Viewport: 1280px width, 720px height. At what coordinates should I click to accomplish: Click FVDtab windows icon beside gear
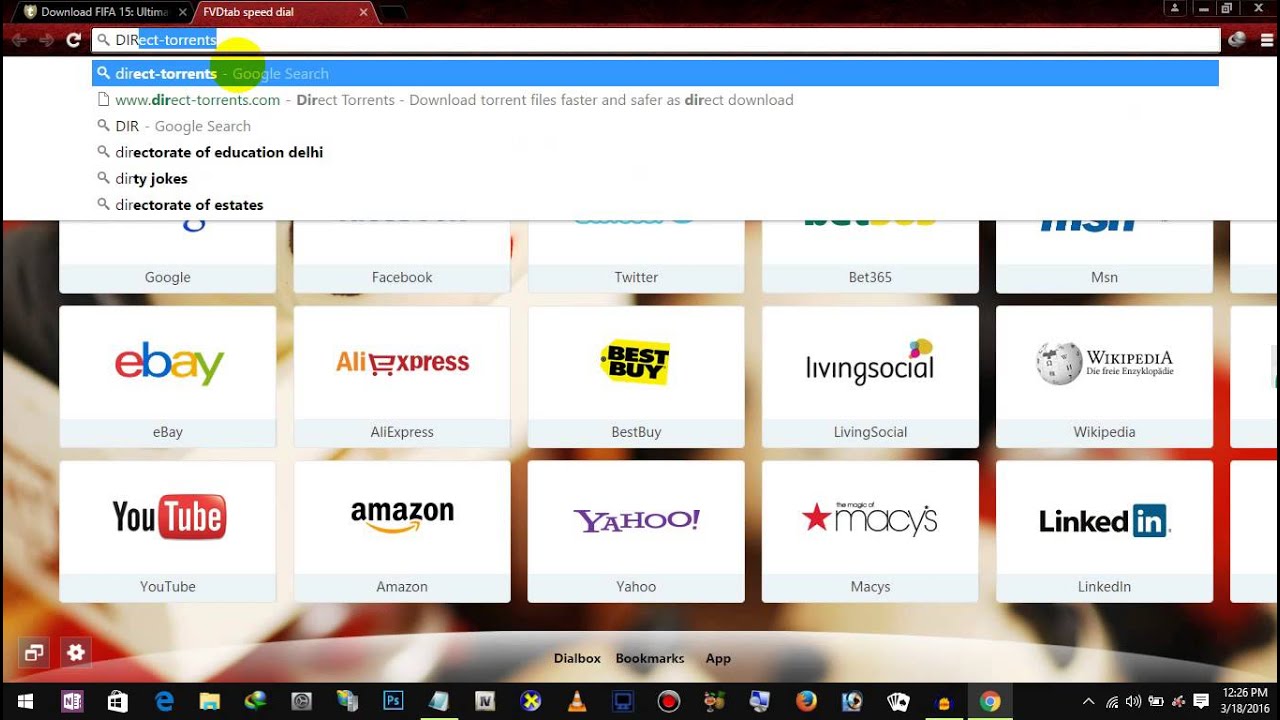pos(33,653)
